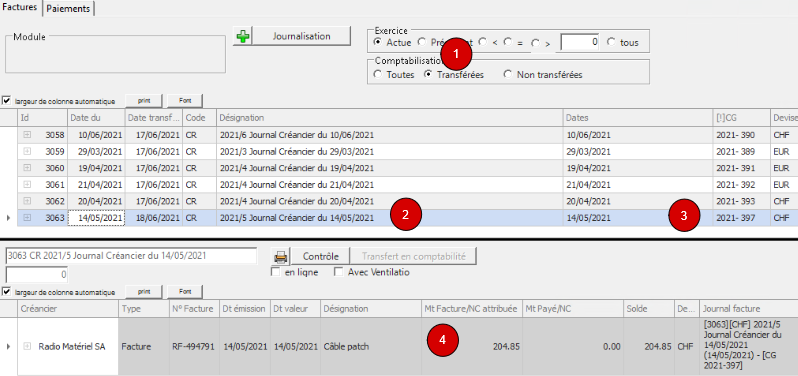798x376 pixels.
Task: Select the Précédent exercice radio button
Action: point(422,42)
